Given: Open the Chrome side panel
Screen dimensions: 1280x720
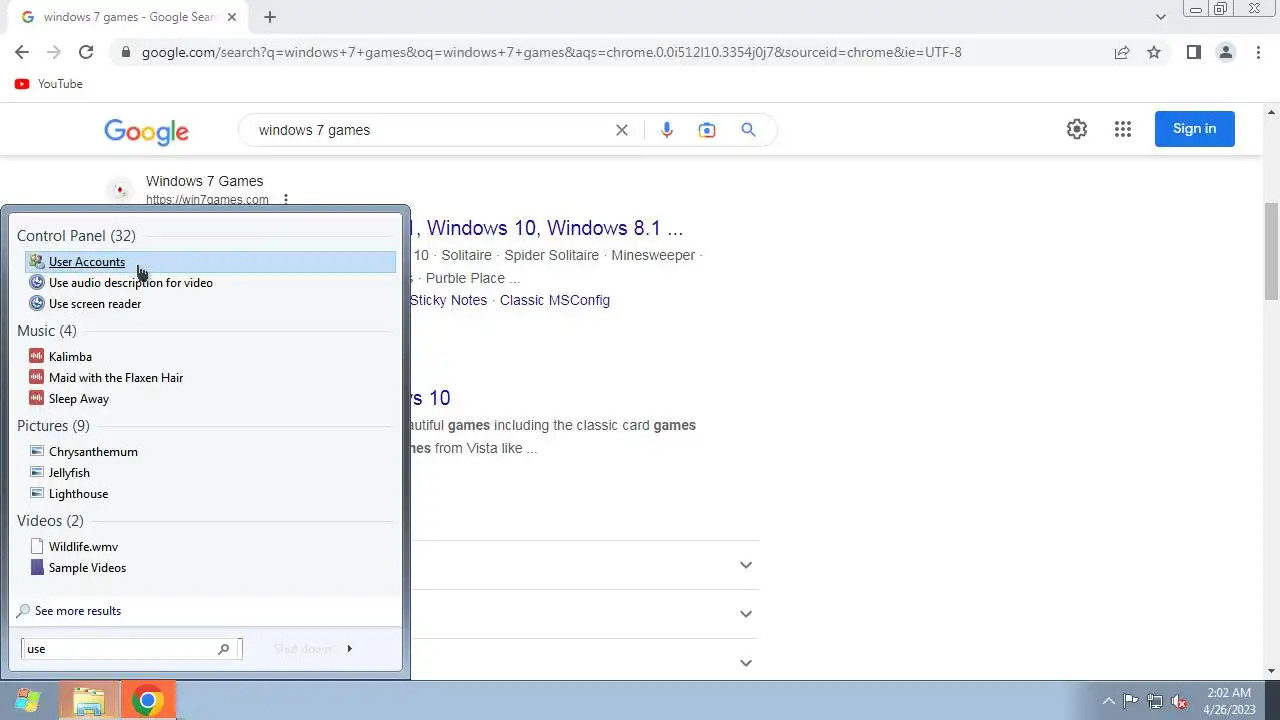Looking at the screenshot, I should click(x=1193, y=52).
